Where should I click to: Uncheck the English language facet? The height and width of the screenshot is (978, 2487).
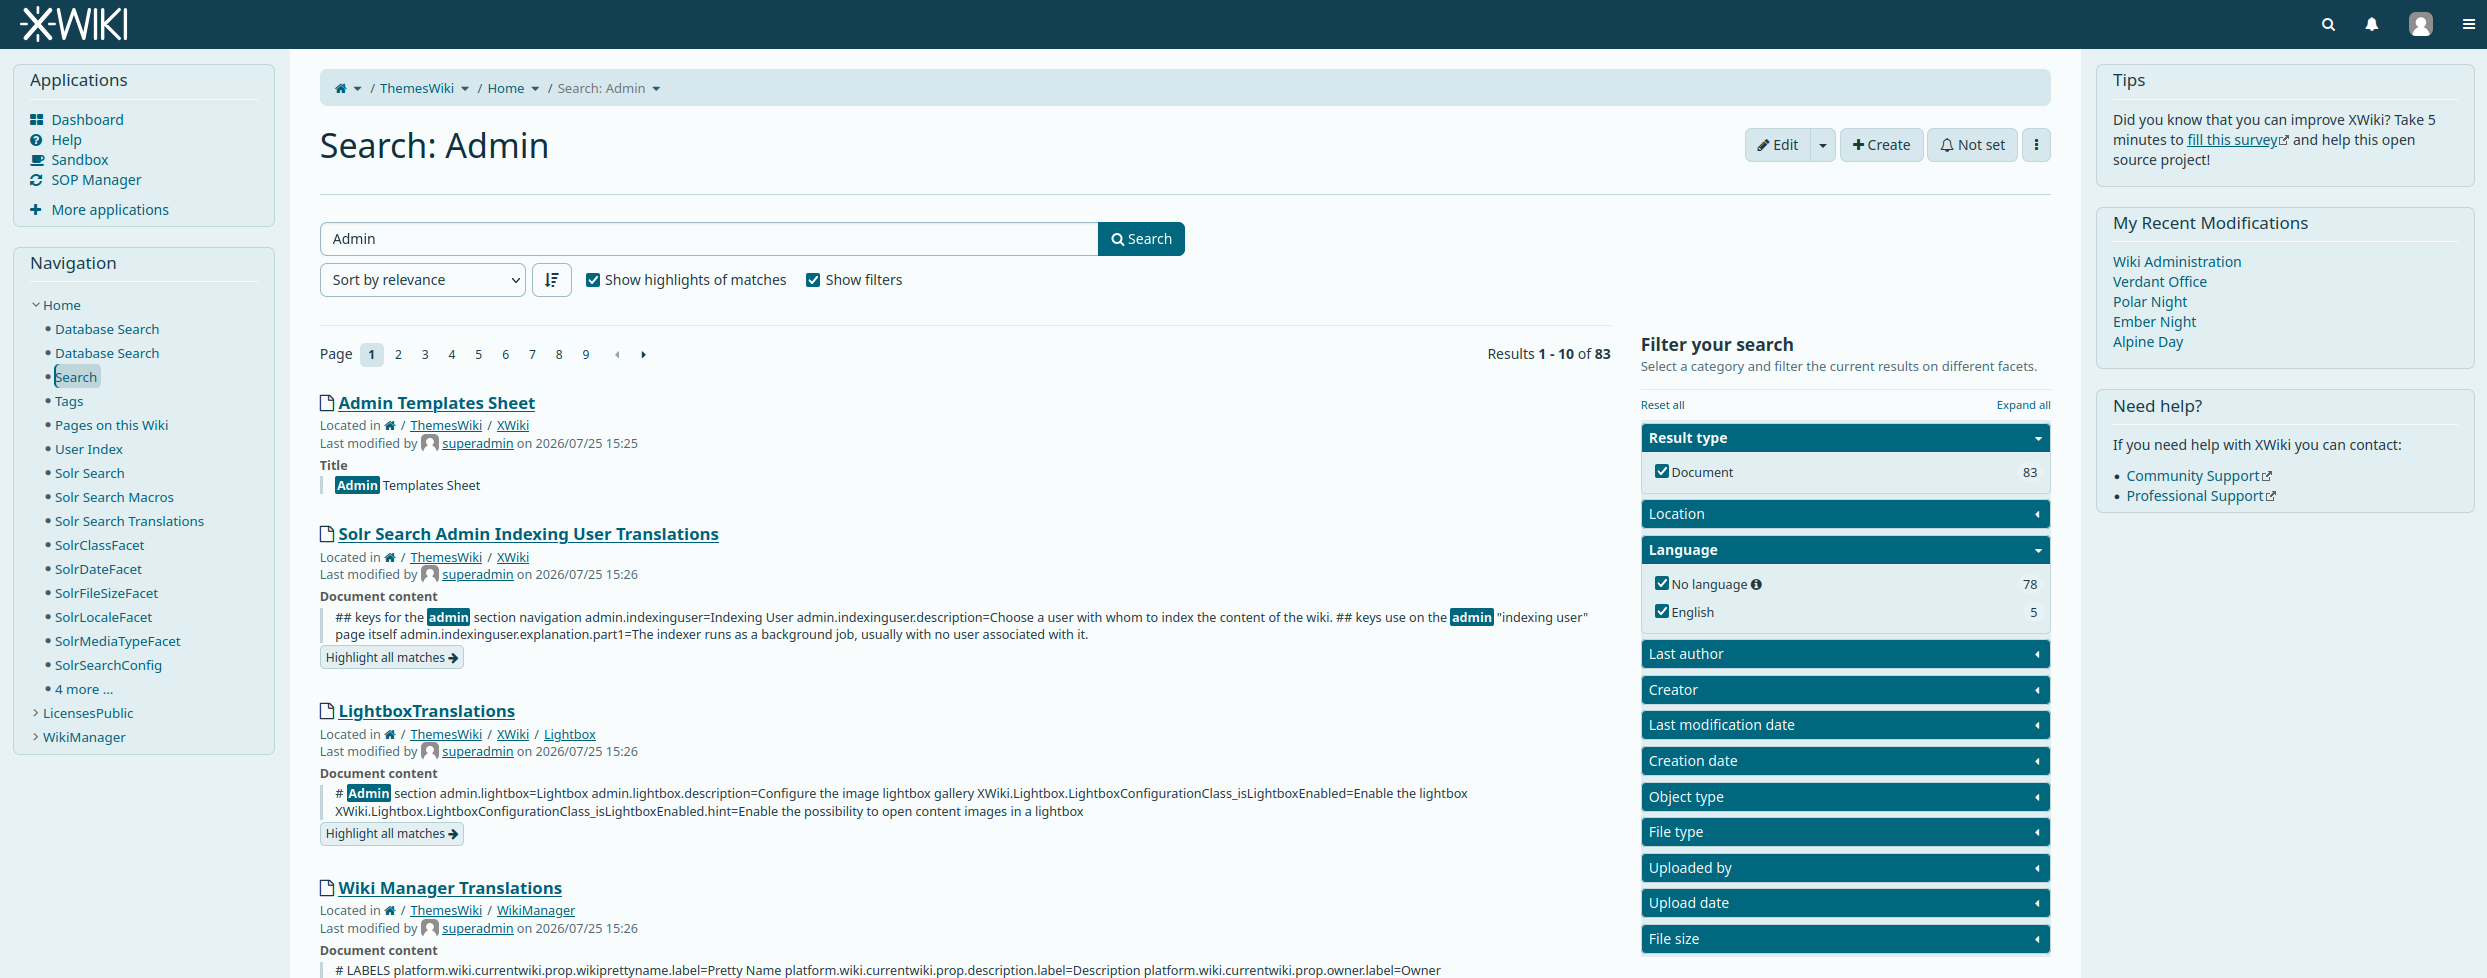pos(1661,611)
